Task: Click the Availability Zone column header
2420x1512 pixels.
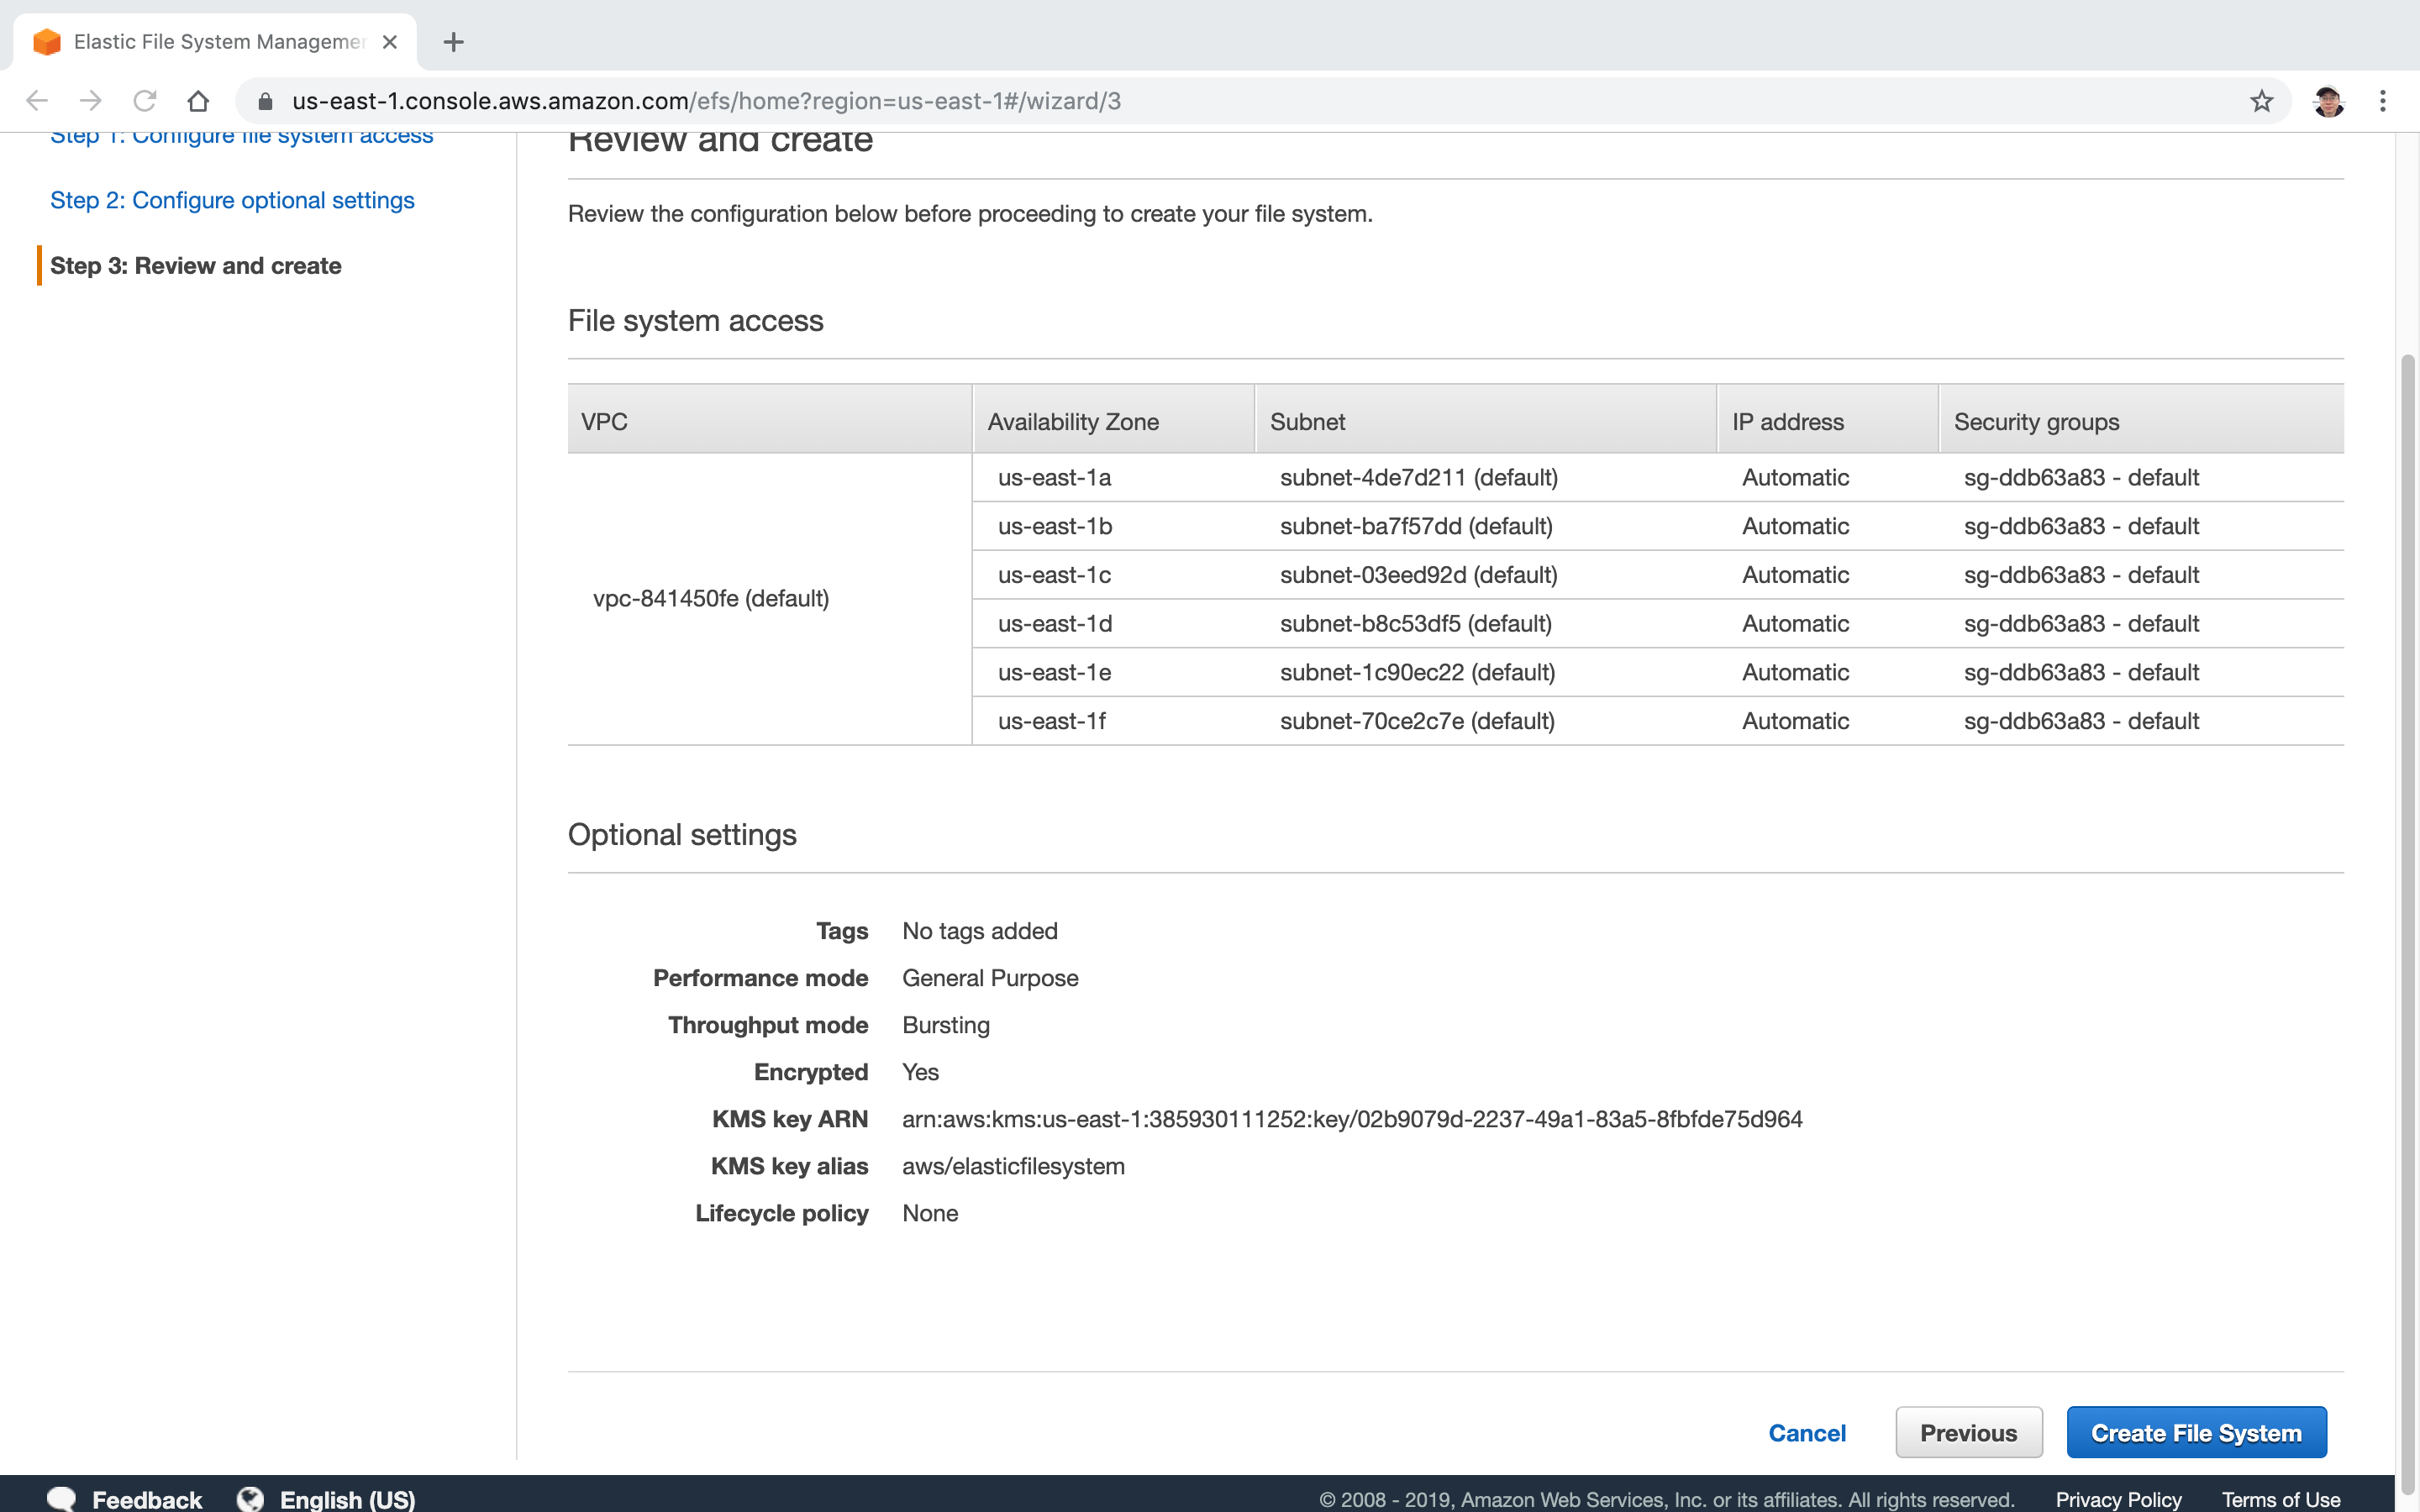Action: click(x=1113, y=420)
